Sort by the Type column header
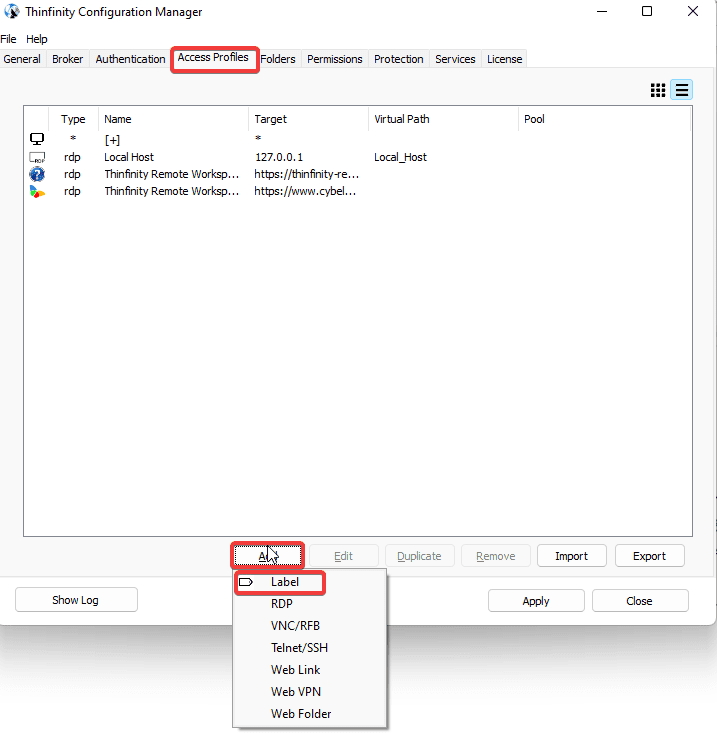The height and width of the screenshot is (733, 717). pyautogui.click(x=73, y=119)
